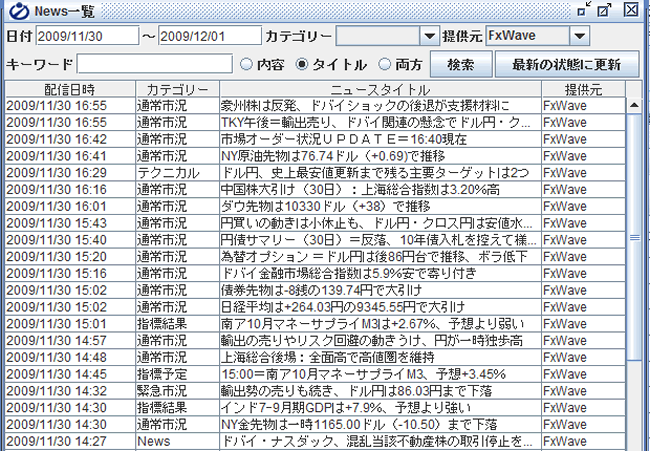Open news 輸出の売りやリスク回避の動きうけ、円が一時独歩高
Screen dimensions: 650x451
[380, 341]
